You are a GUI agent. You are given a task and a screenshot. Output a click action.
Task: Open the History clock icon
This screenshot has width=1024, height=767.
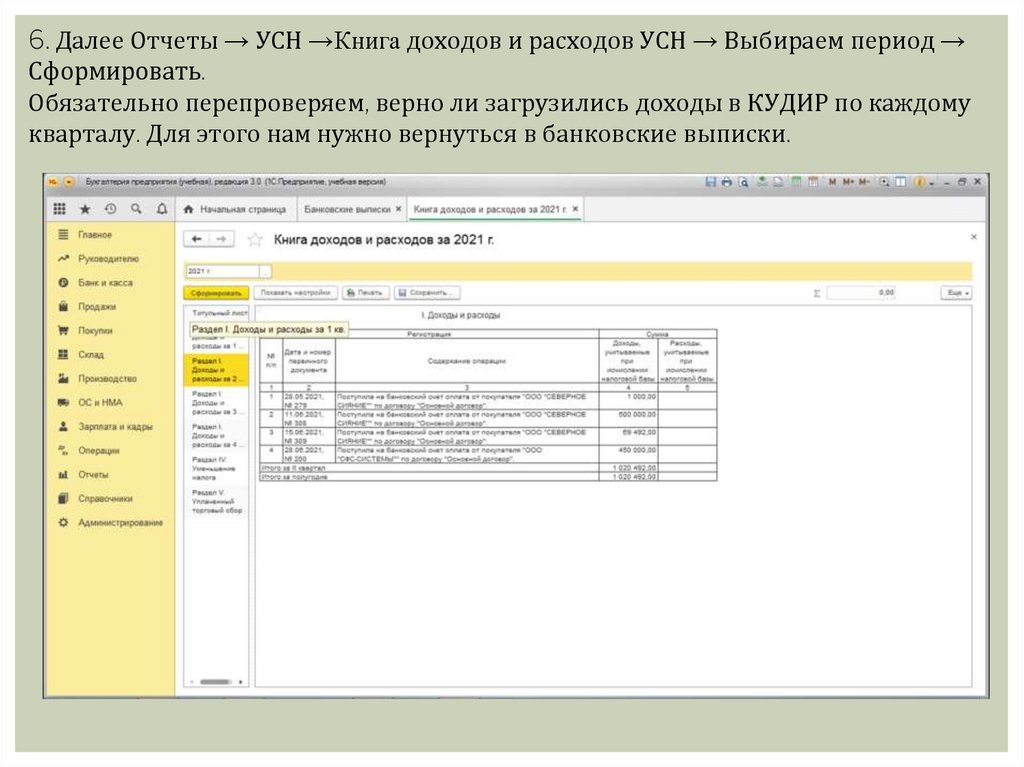pos(110,209)
